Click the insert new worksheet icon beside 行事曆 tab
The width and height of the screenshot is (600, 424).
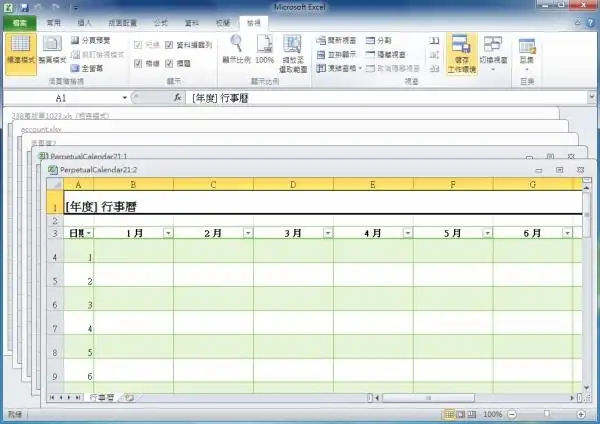(129, 398)
